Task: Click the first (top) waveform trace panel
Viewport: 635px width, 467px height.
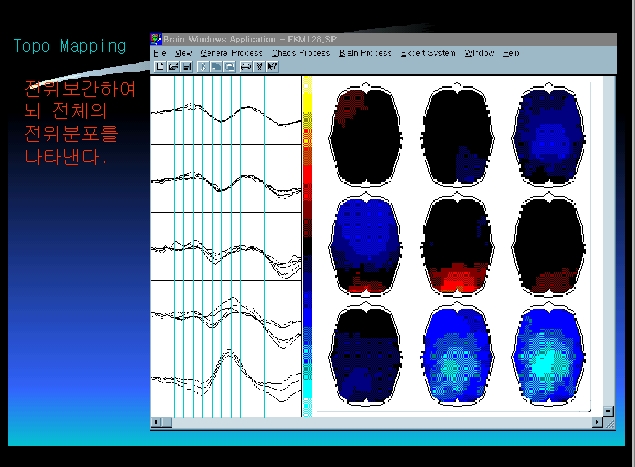Action: click(226, 110)
